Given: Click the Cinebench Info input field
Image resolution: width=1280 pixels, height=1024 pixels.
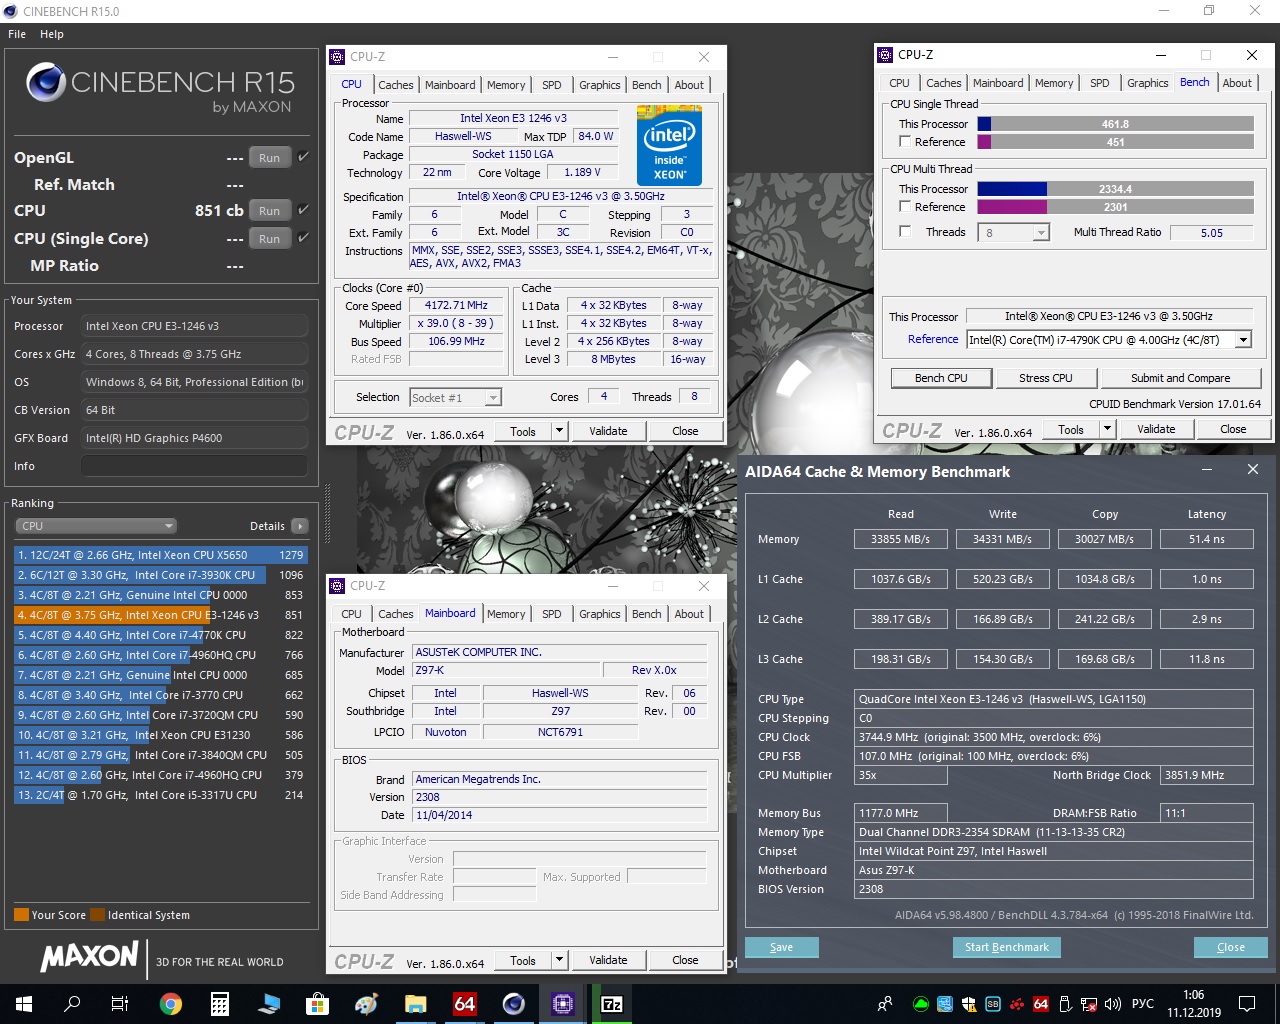Looking at the screenshot, I should click(194, 466).
